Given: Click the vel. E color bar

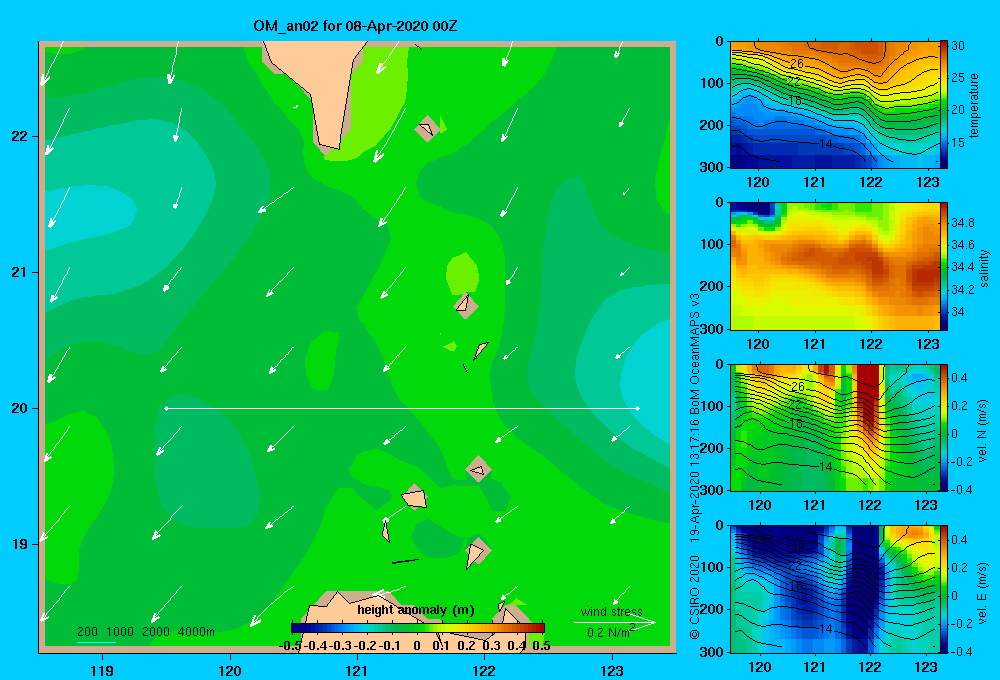Looking at the screenshot, I should (944, 589).
